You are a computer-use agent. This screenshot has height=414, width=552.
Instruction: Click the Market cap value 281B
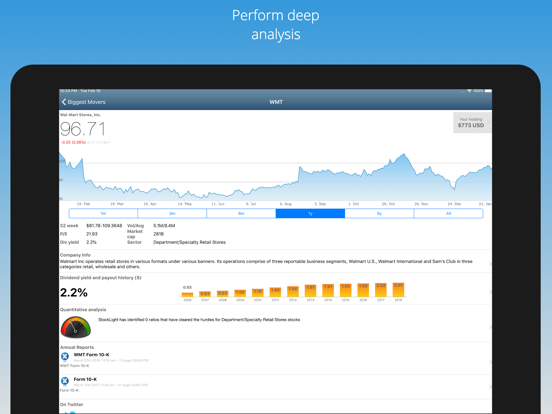(x=158, y=234)
